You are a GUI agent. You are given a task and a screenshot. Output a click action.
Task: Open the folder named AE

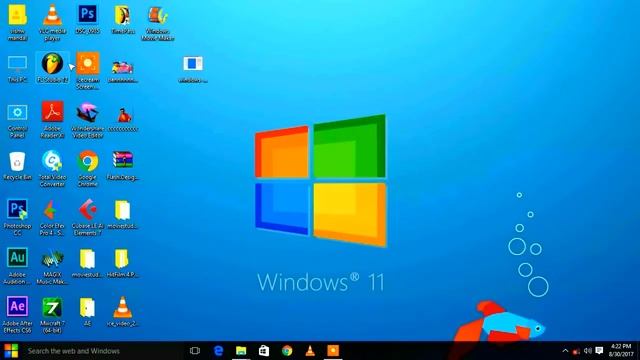87,311
